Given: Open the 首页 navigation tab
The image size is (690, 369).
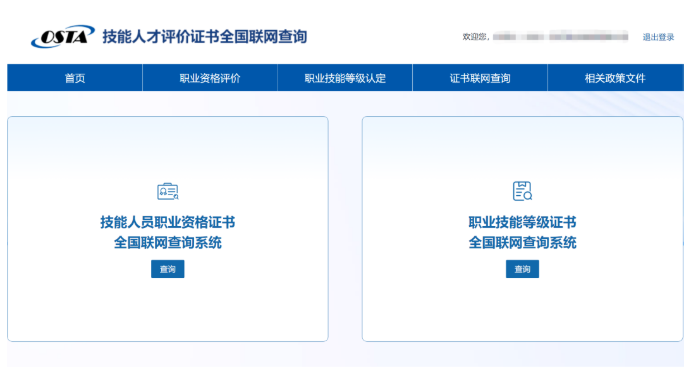Looking at the screenshot, I should (x=75, y=78).
